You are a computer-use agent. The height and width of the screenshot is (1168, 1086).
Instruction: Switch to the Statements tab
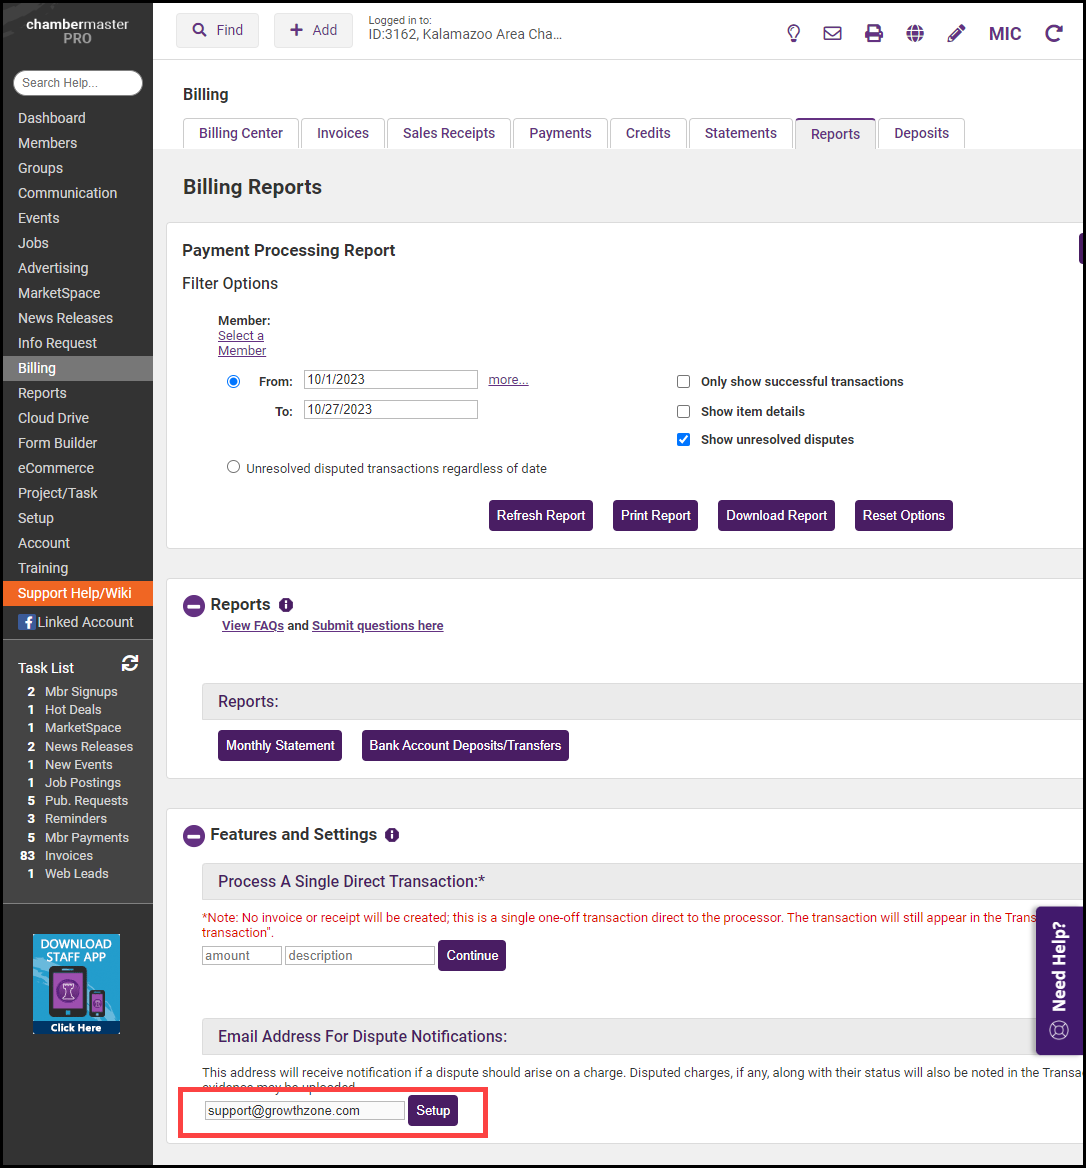pos(740,133)
